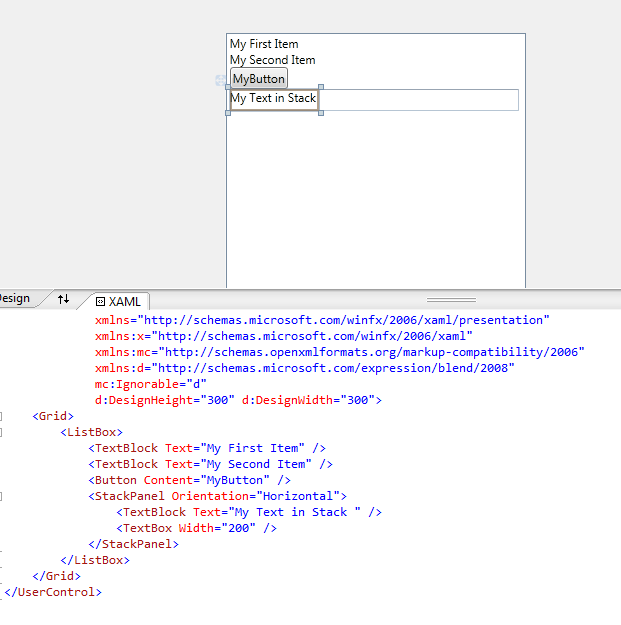Click the xmlns:mc namespace line
The height and width of the screenshot is (625, 621).
click(x=340, y=352)
